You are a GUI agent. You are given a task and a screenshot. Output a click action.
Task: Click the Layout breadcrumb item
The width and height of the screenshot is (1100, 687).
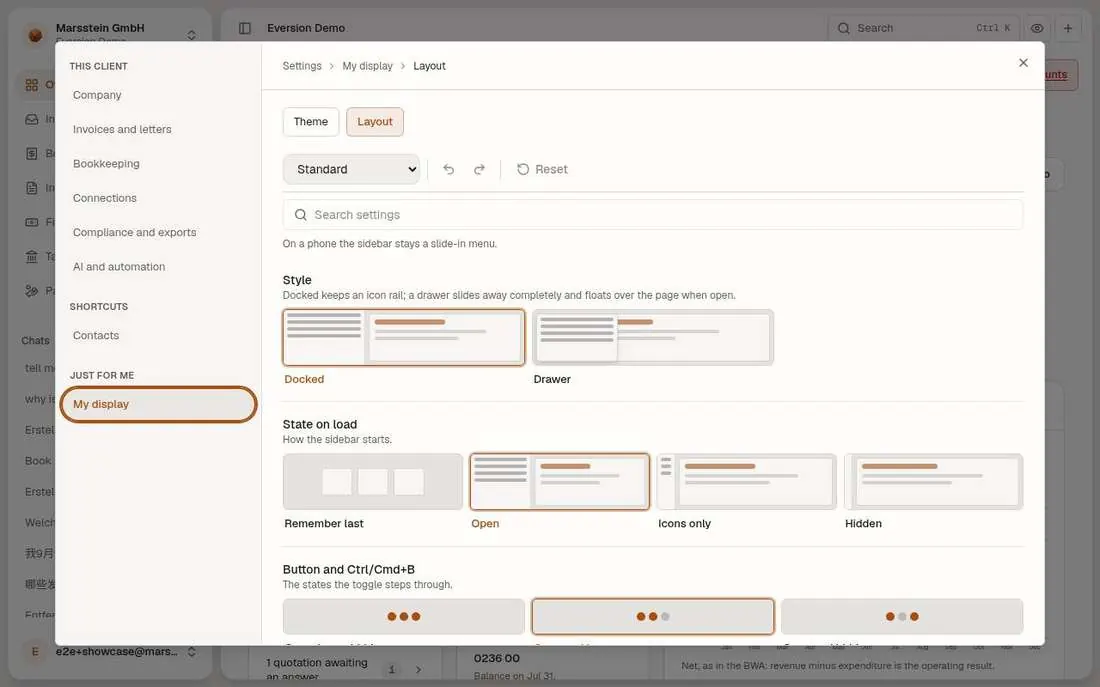pos(429,66)
